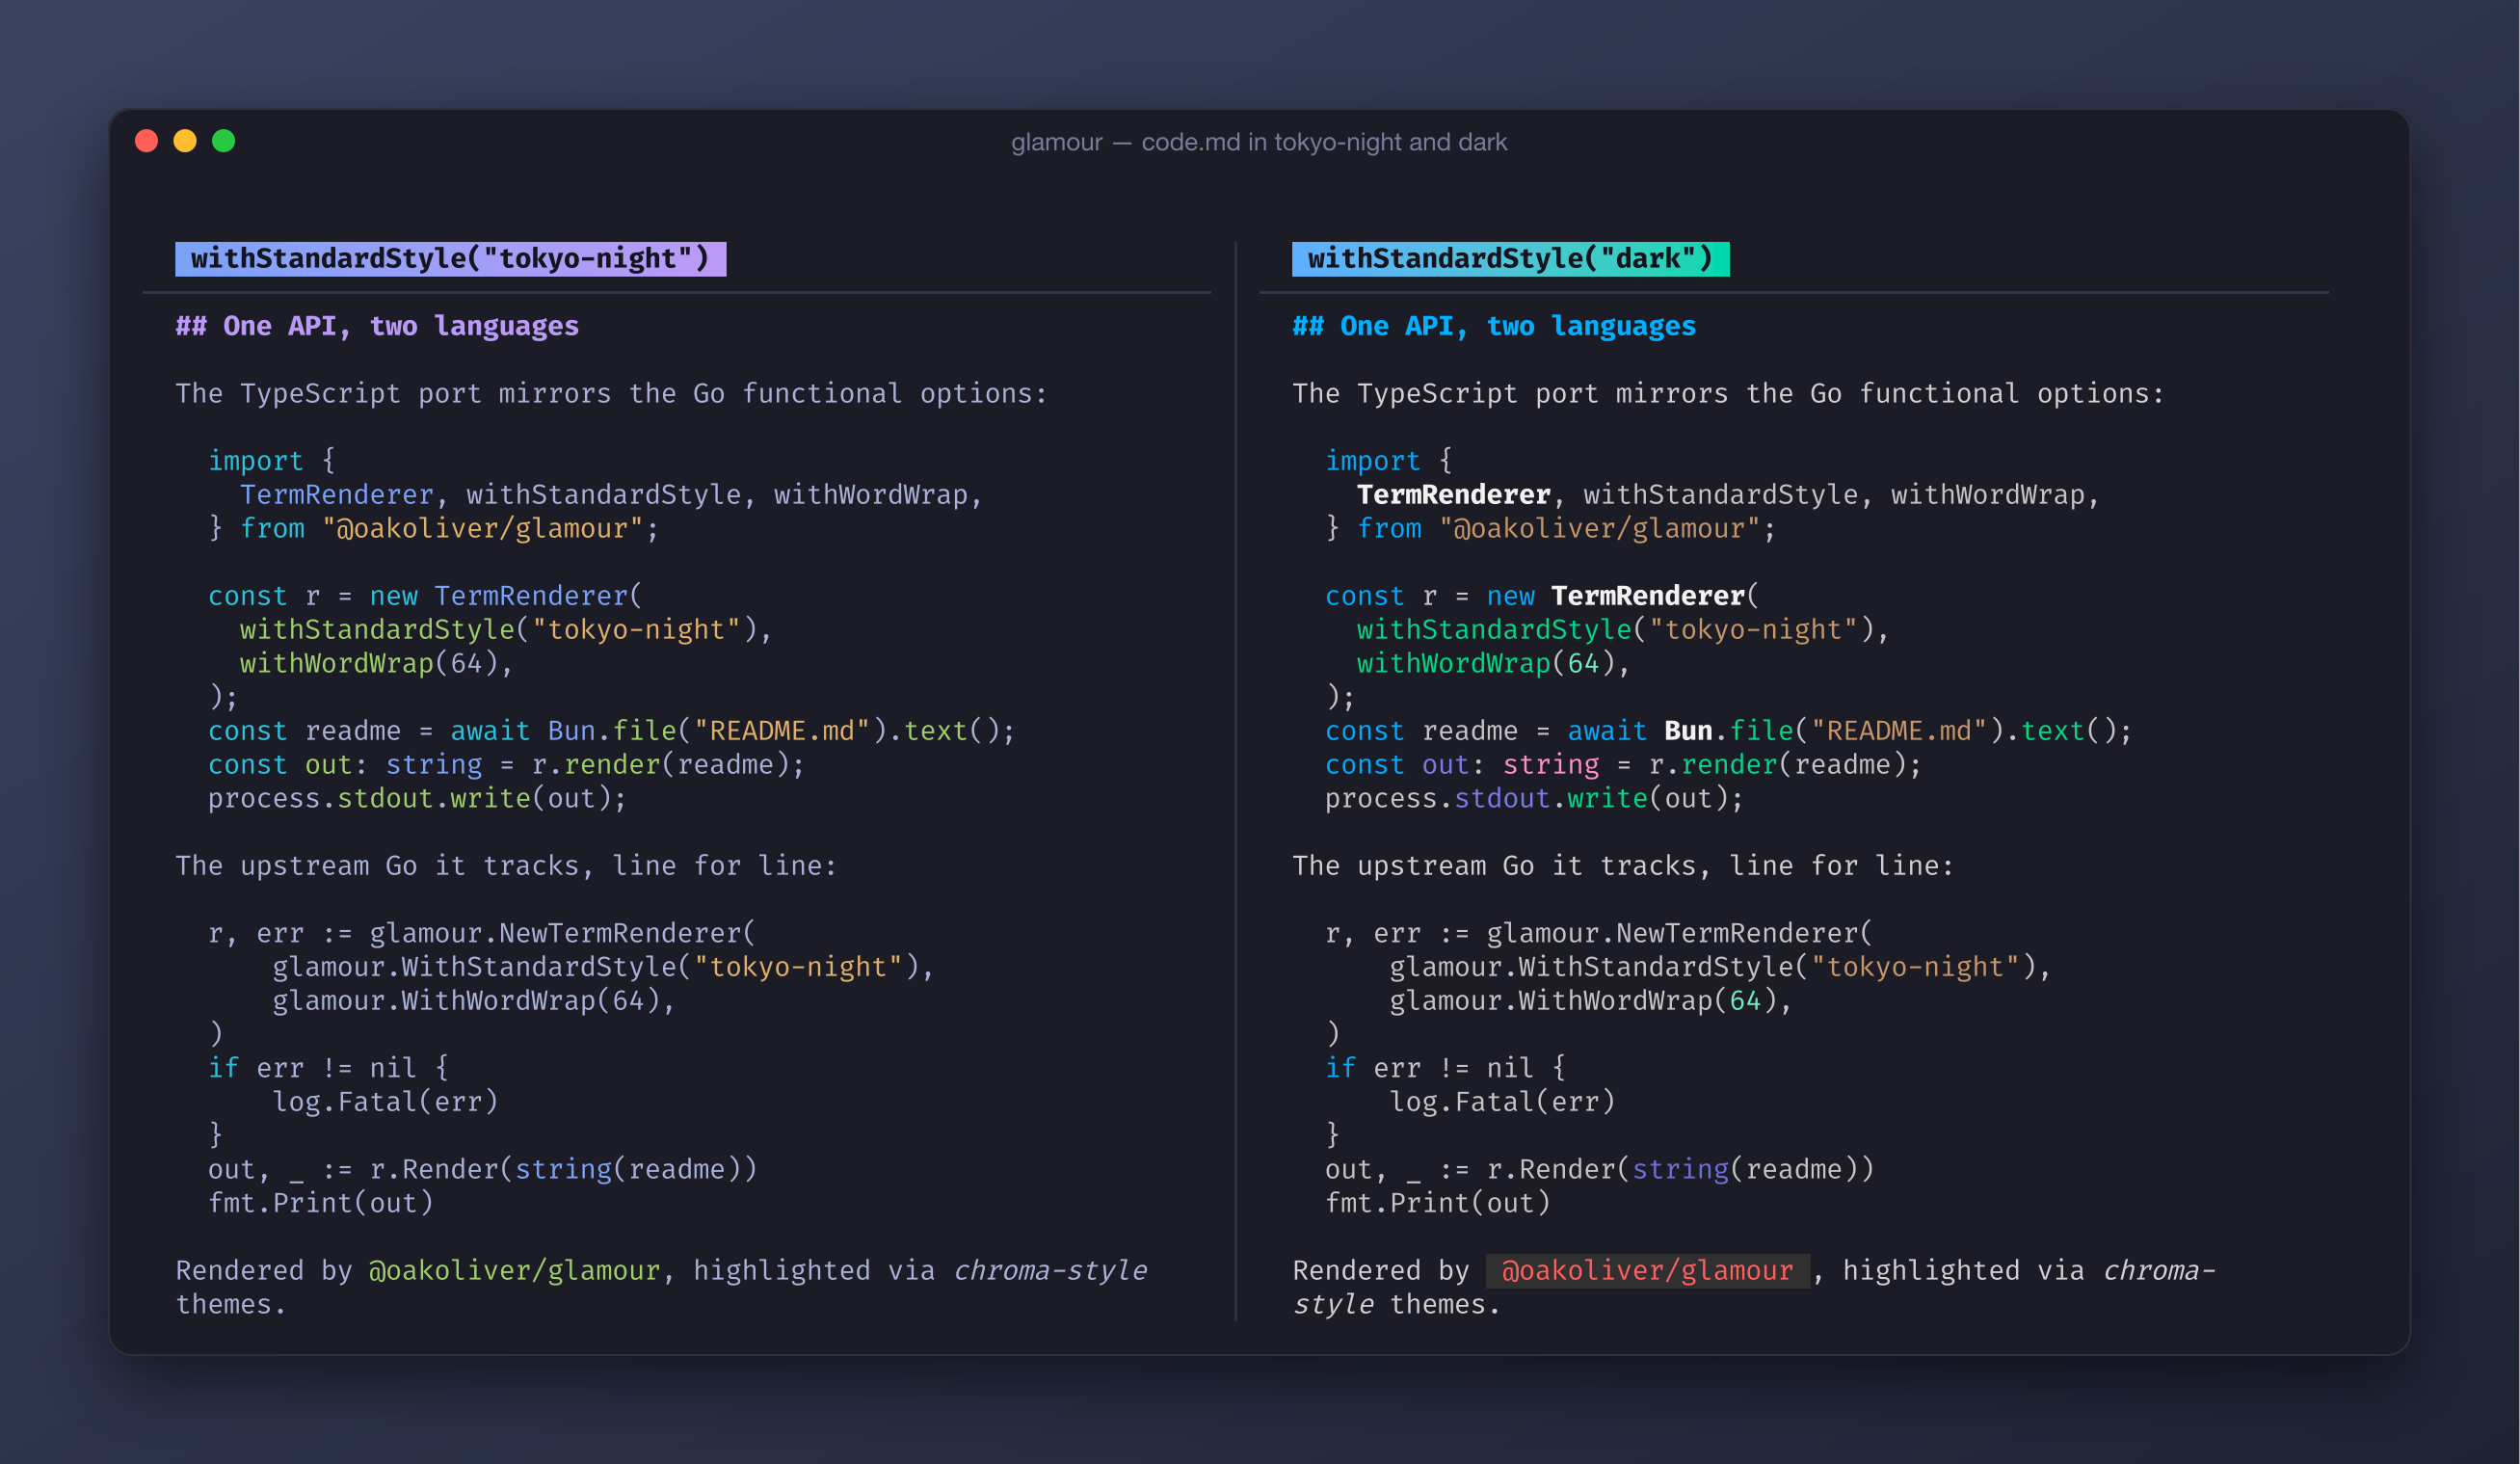This screenshot has height=1464, width=2520.
Task: Click the window title 'glamour — code.md in tokyo-night and dark'
Action: tap(1259, 142)
